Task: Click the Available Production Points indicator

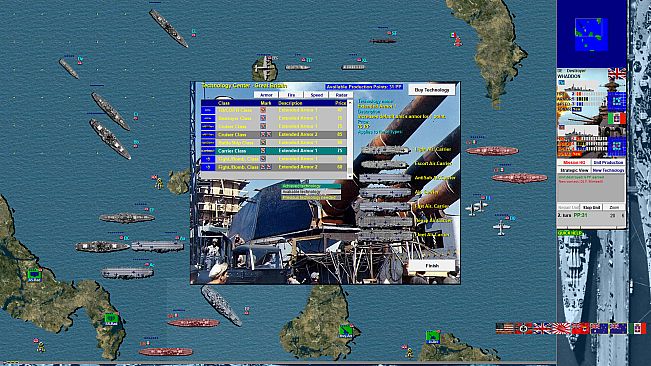Action: point(364,87)
